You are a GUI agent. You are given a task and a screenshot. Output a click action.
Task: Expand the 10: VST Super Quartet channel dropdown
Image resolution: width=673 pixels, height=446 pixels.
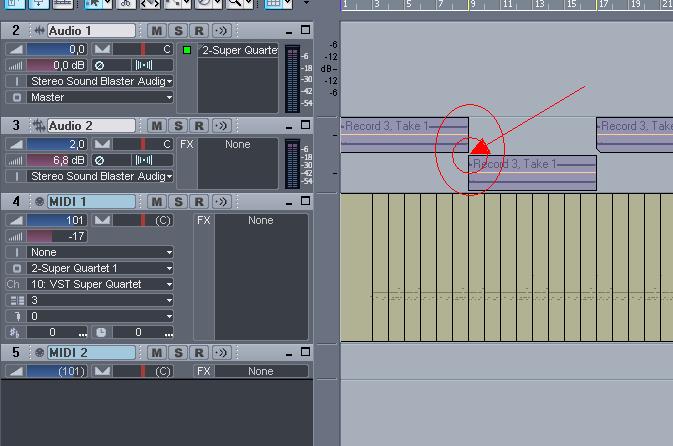point(100,284)
